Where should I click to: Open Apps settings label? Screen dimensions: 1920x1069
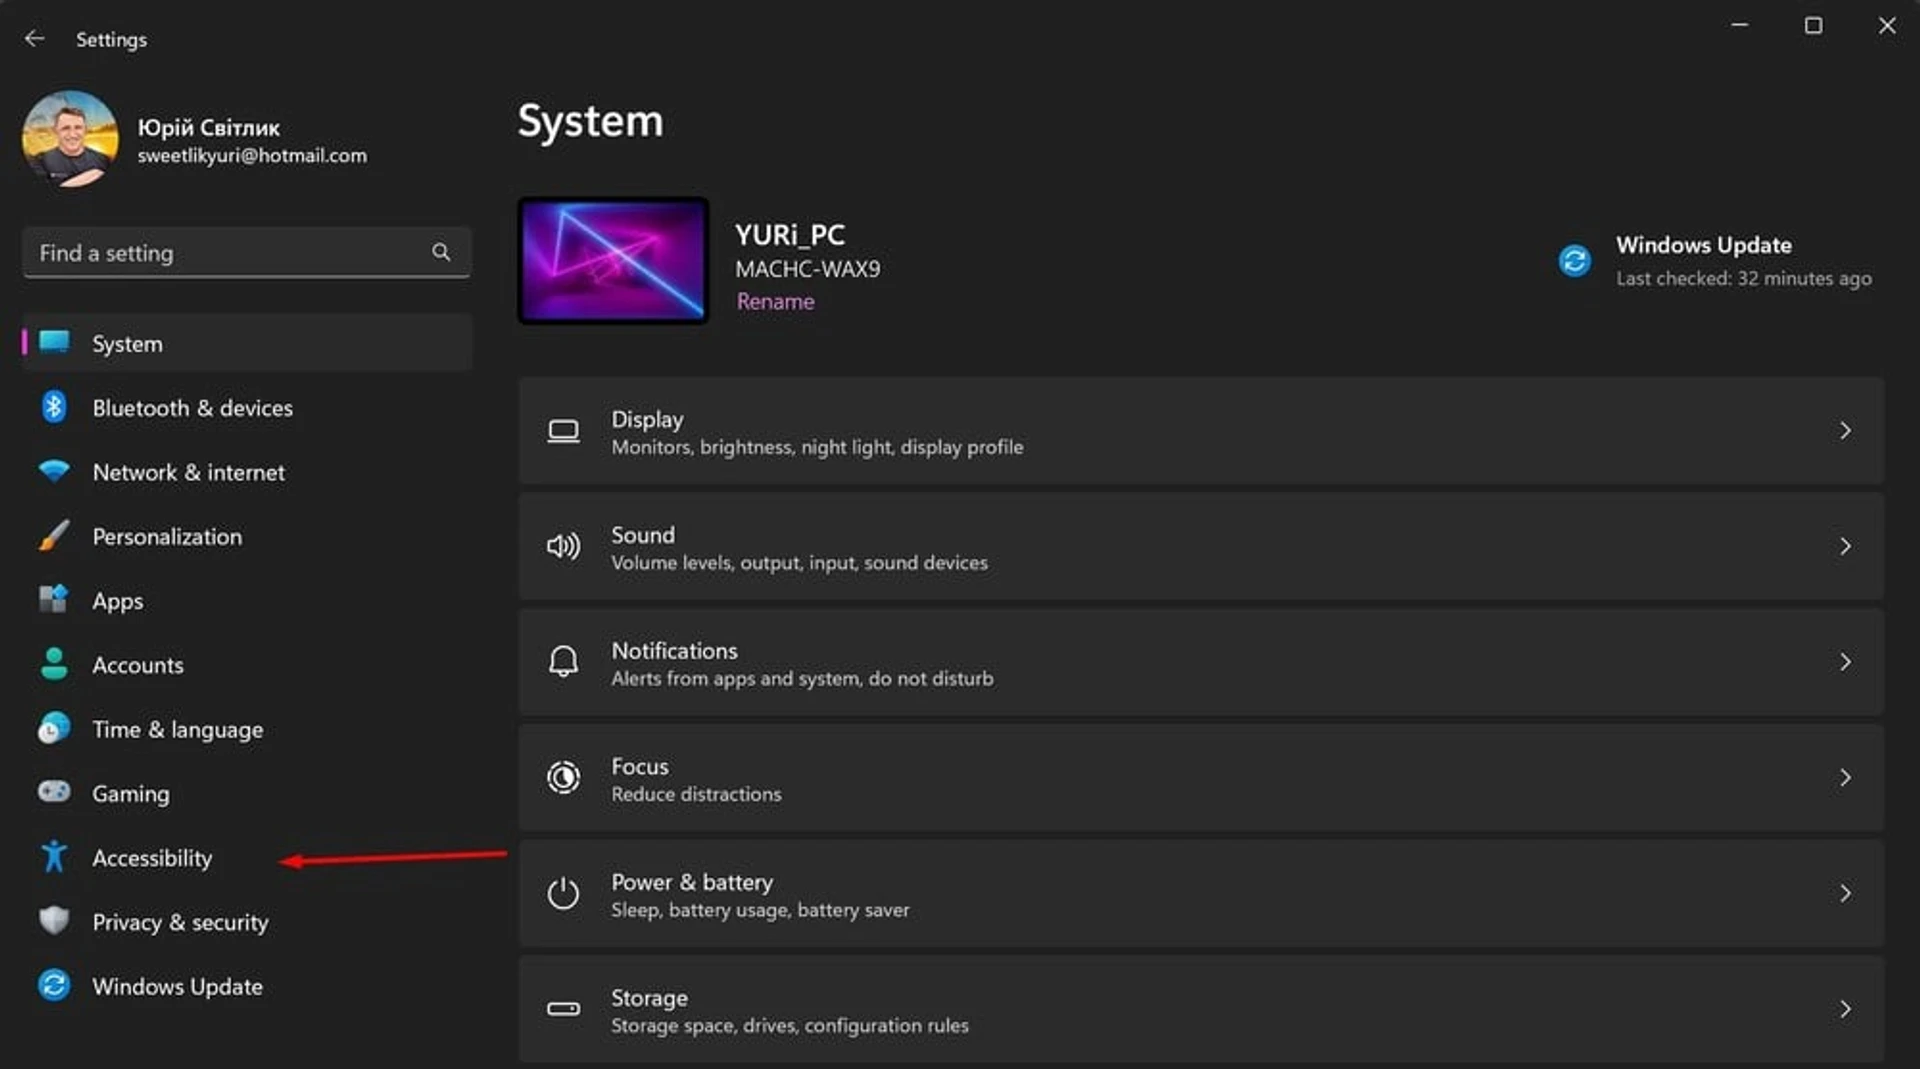[117, 601]
